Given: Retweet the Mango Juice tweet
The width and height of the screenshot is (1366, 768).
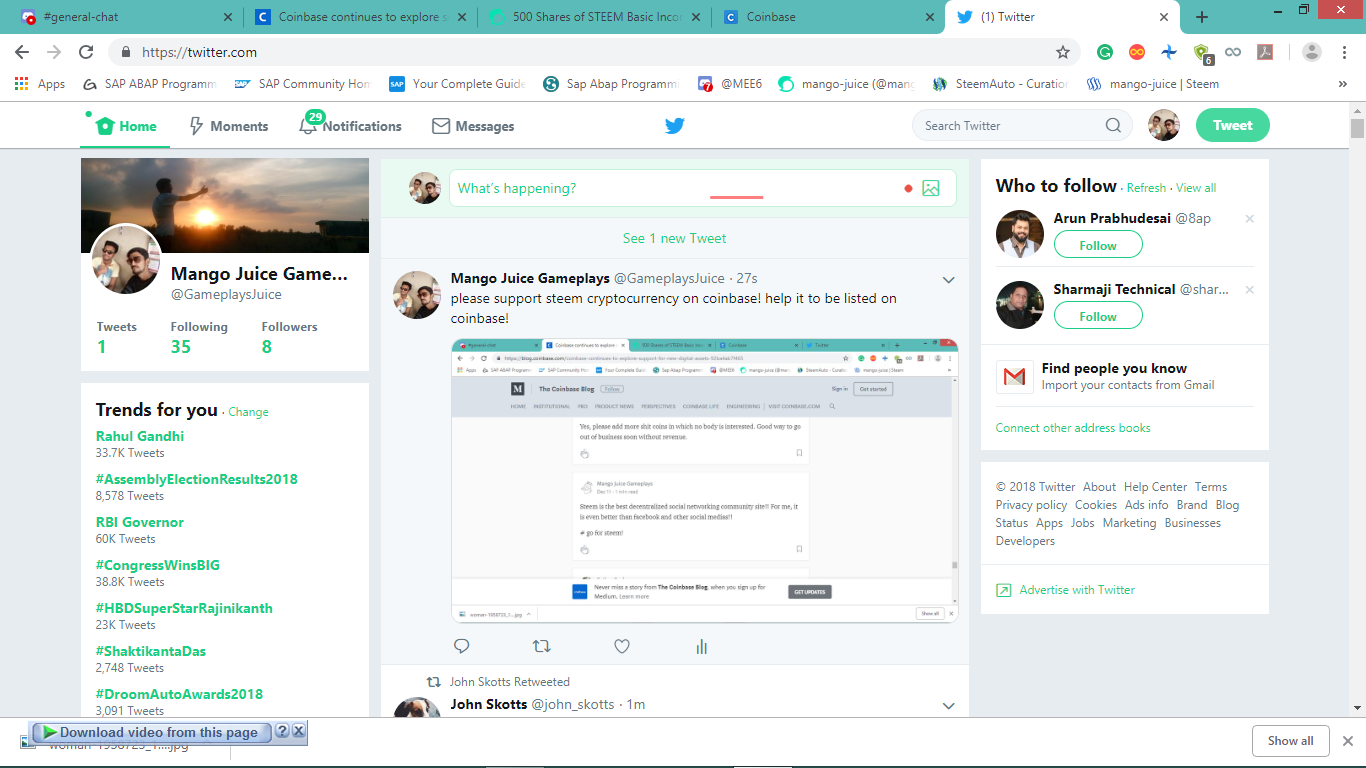Looking at the screenshot, I should 542,647.
